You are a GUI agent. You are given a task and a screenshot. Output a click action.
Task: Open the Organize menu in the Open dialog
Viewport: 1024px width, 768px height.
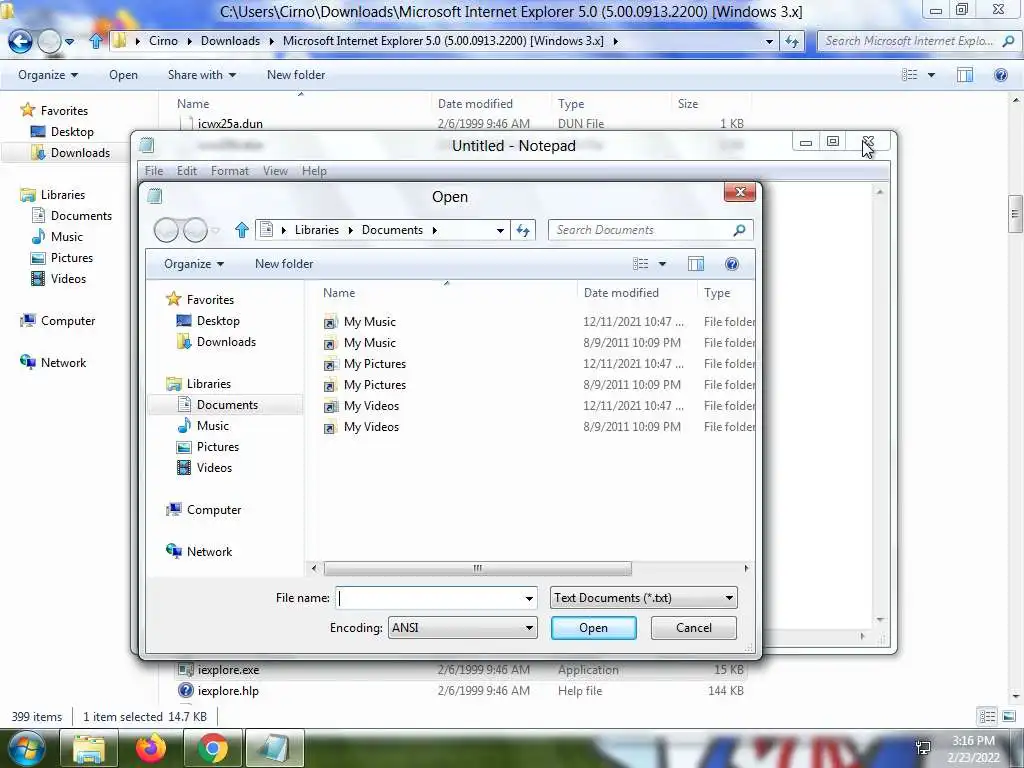[x=193, y=264]
